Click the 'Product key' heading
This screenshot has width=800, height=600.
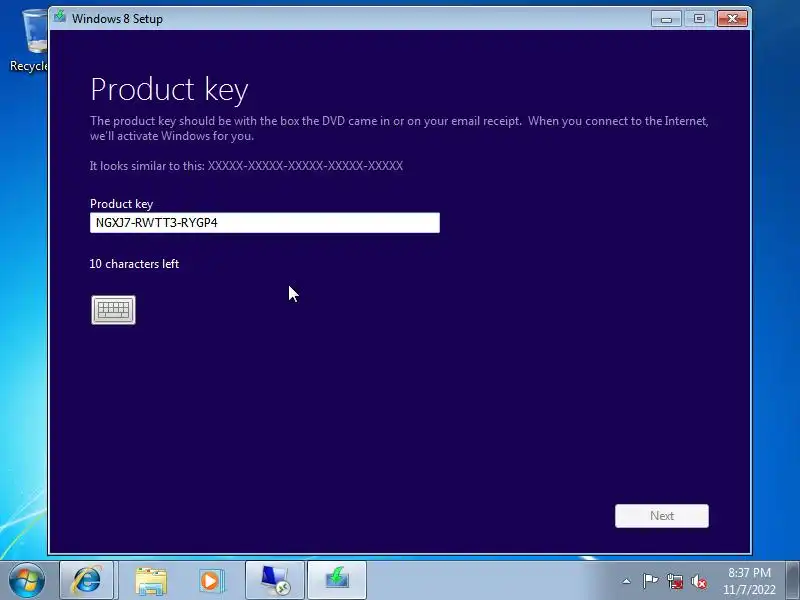coord(169,90)
